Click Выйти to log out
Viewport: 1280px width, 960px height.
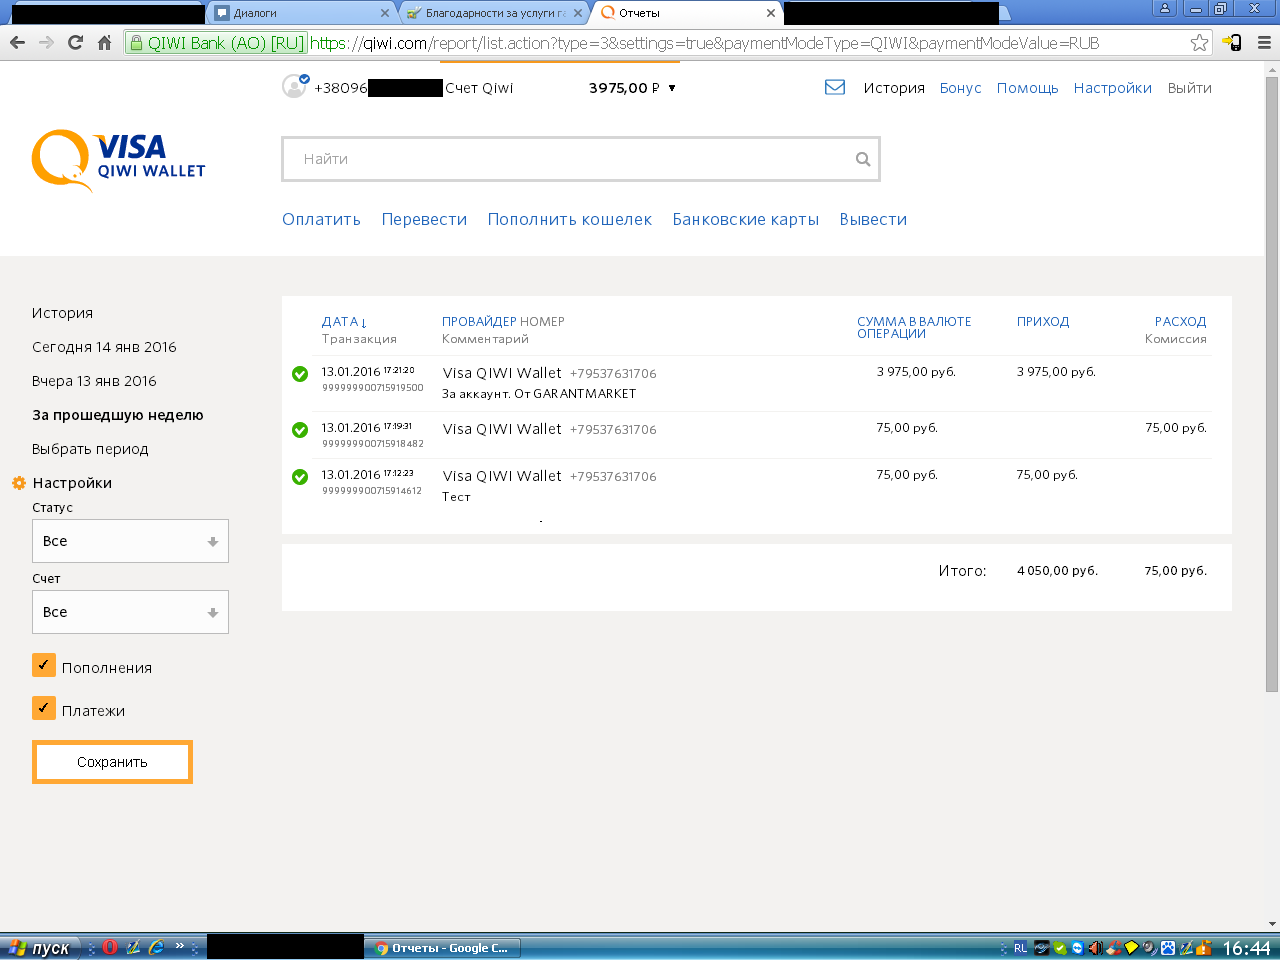pyautogui.click(x=1189, y=88)
